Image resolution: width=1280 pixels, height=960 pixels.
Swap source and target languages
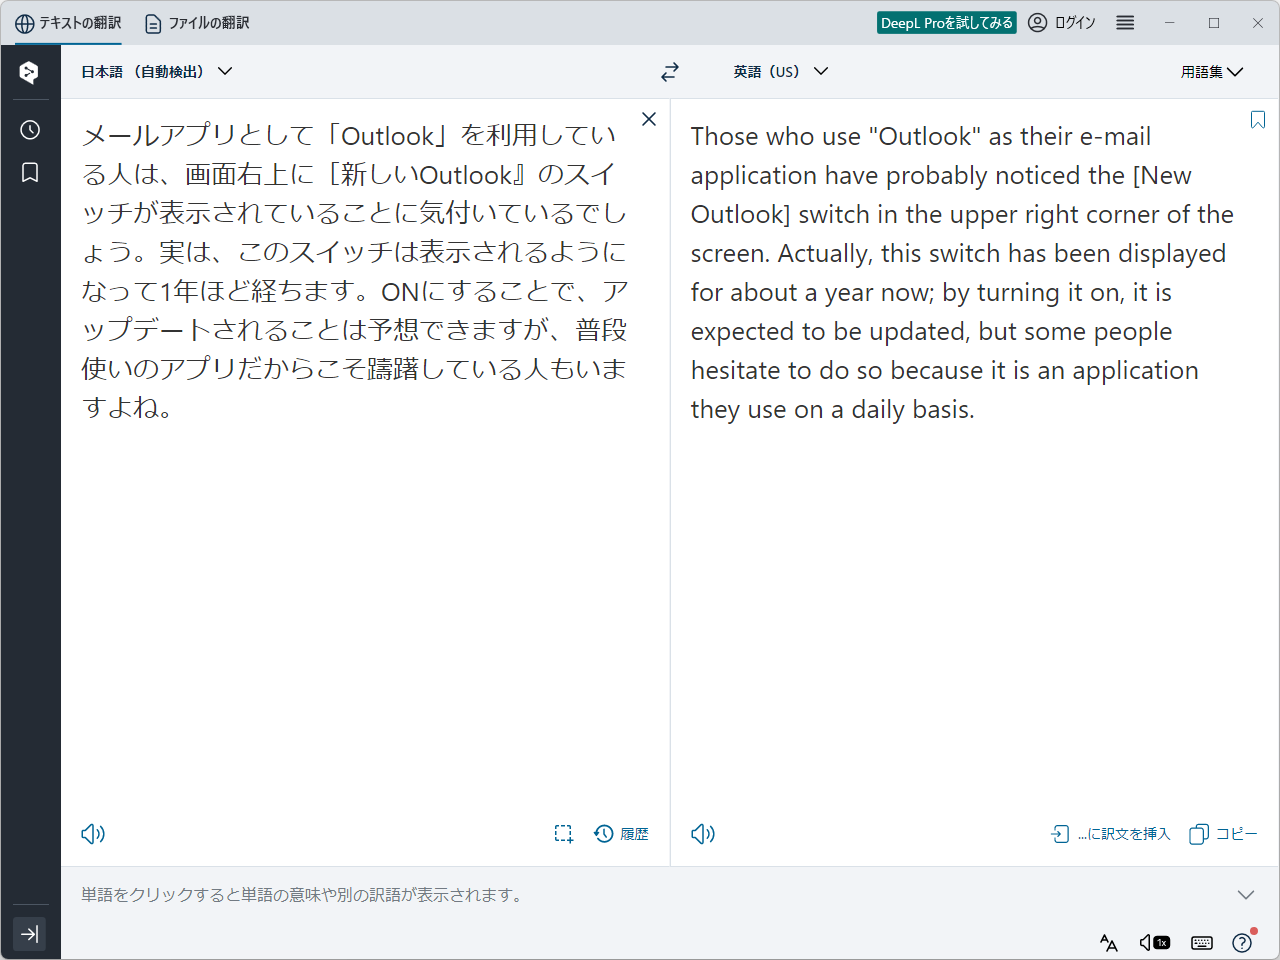click(669, 71)
